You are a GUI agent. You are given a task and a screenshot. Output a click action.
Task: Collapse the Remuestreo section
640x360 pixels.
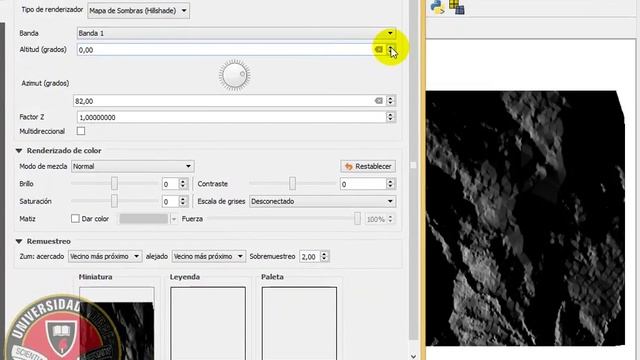point(19,241)
